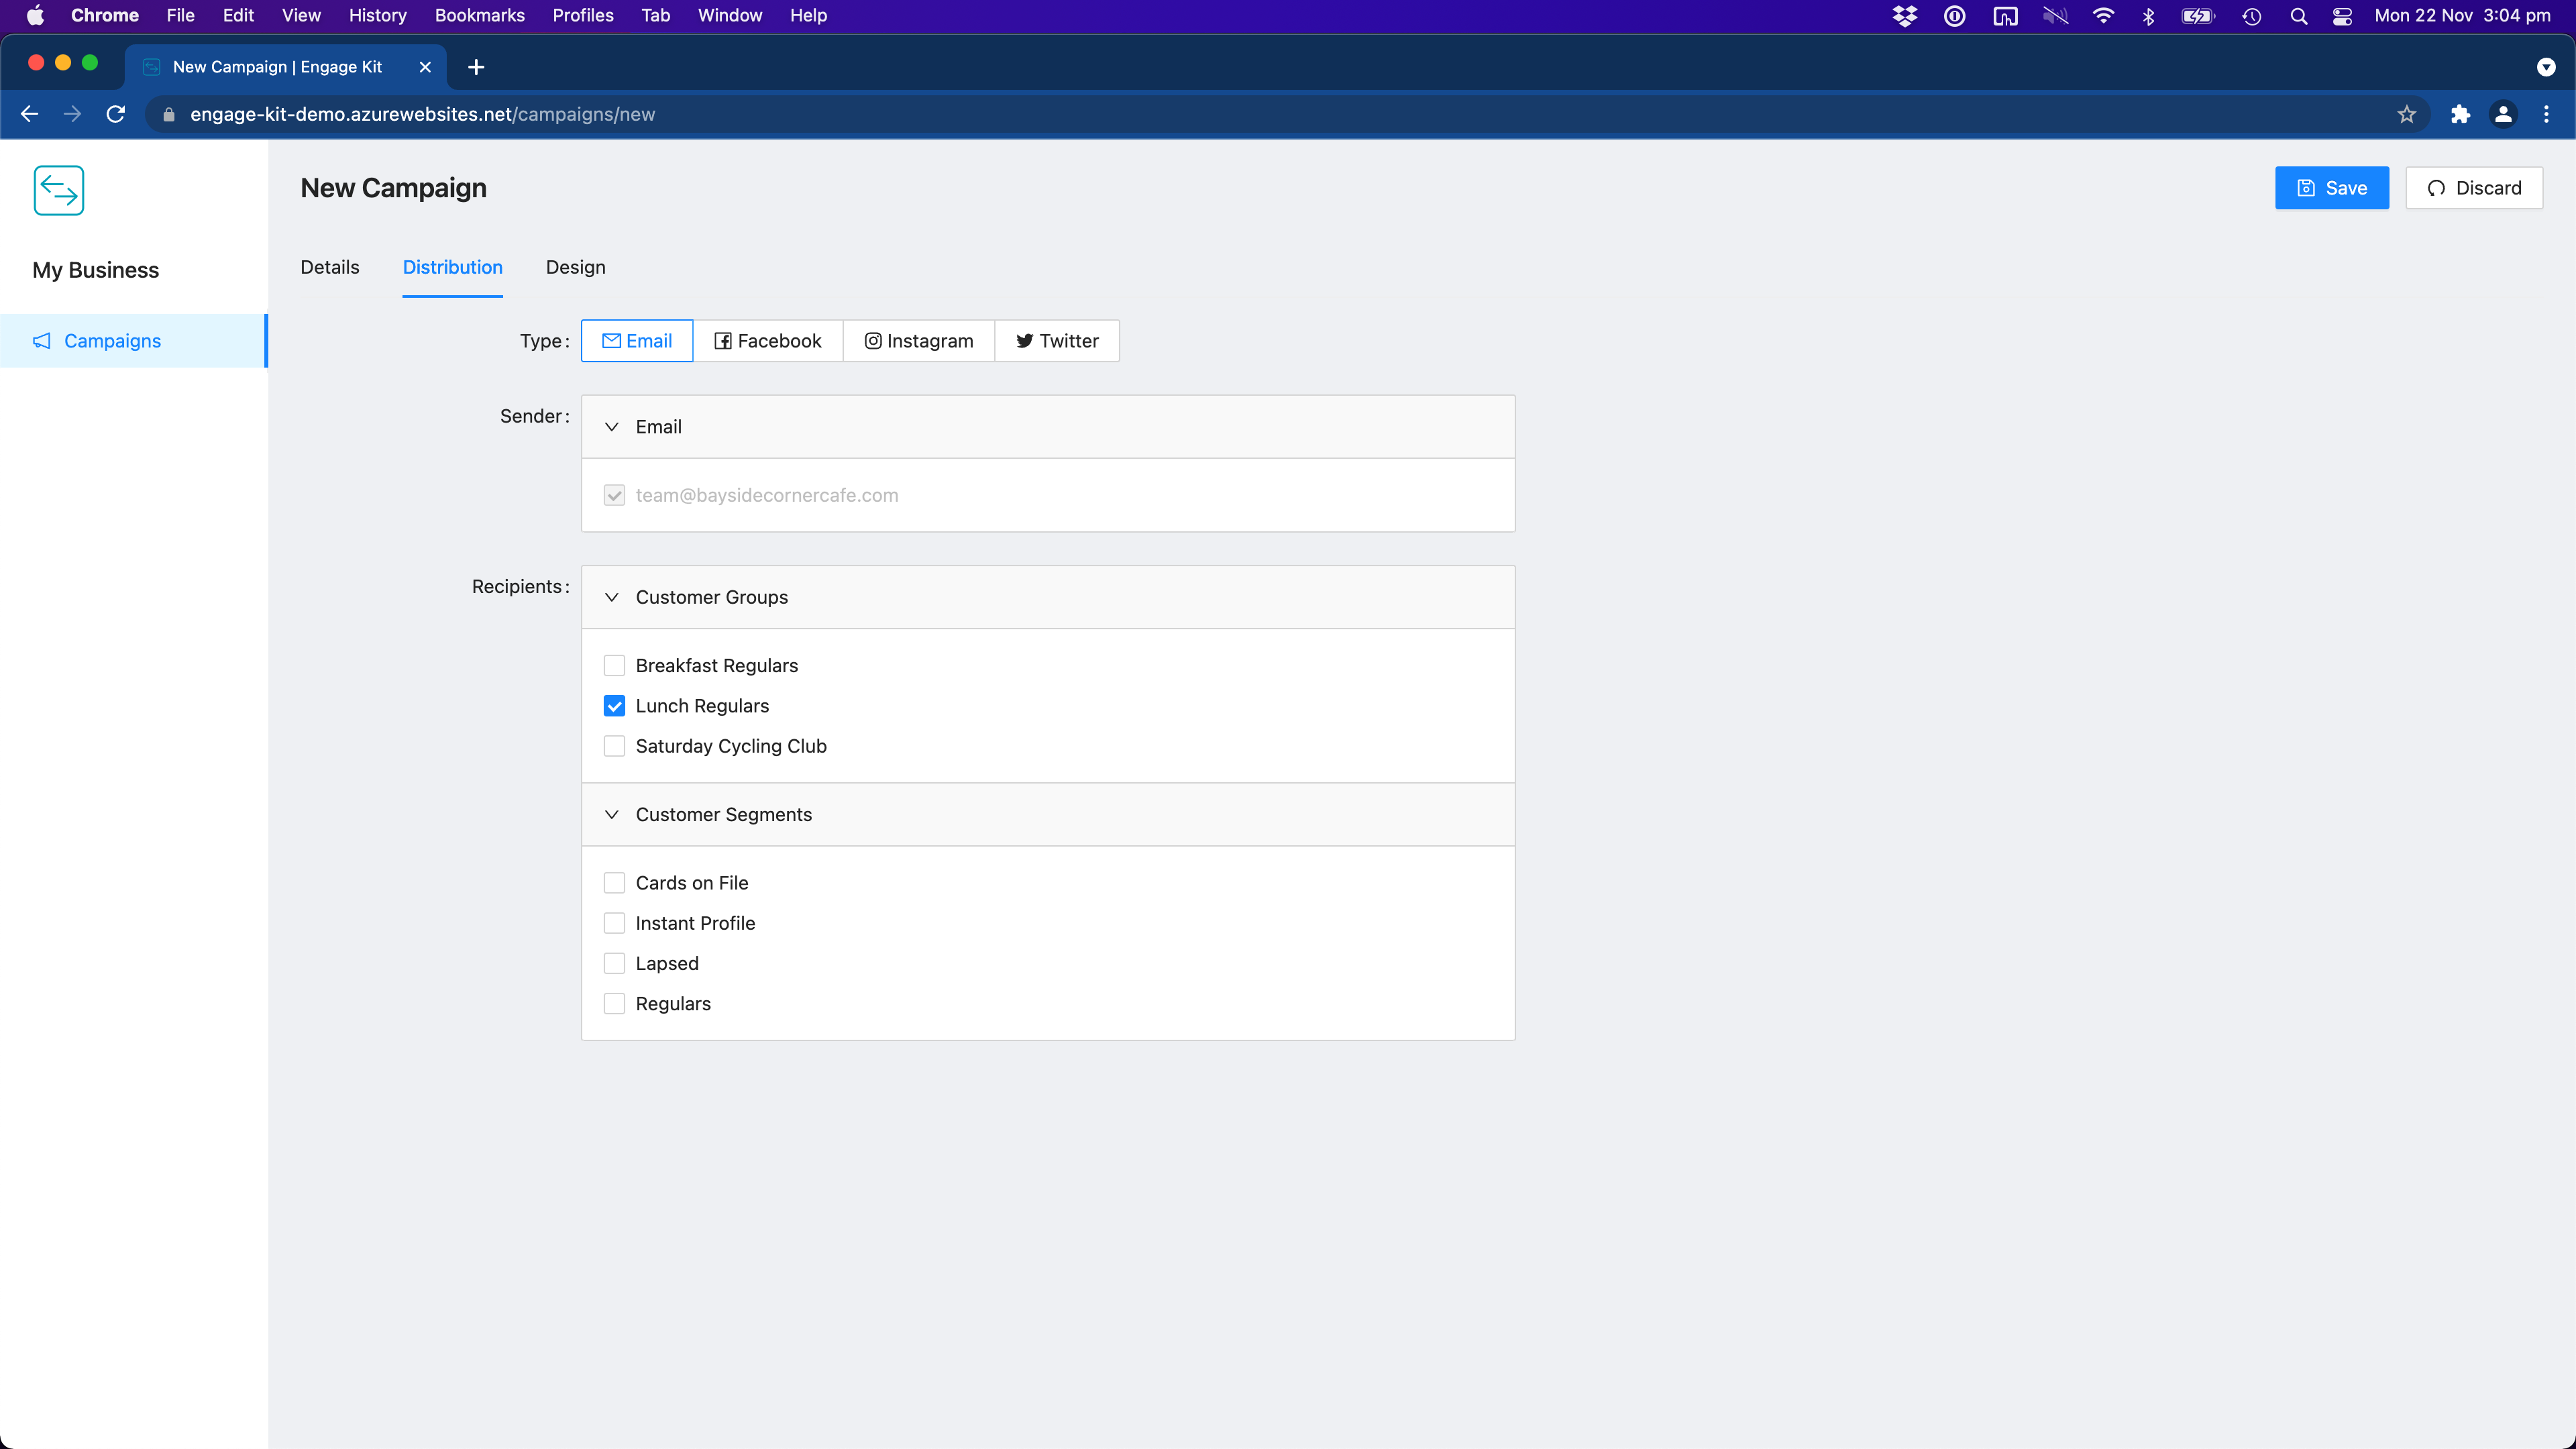This screenshot has width=2576, height=1449.
Task: Switch to the Design tab
Action: [x=575, y=267]
